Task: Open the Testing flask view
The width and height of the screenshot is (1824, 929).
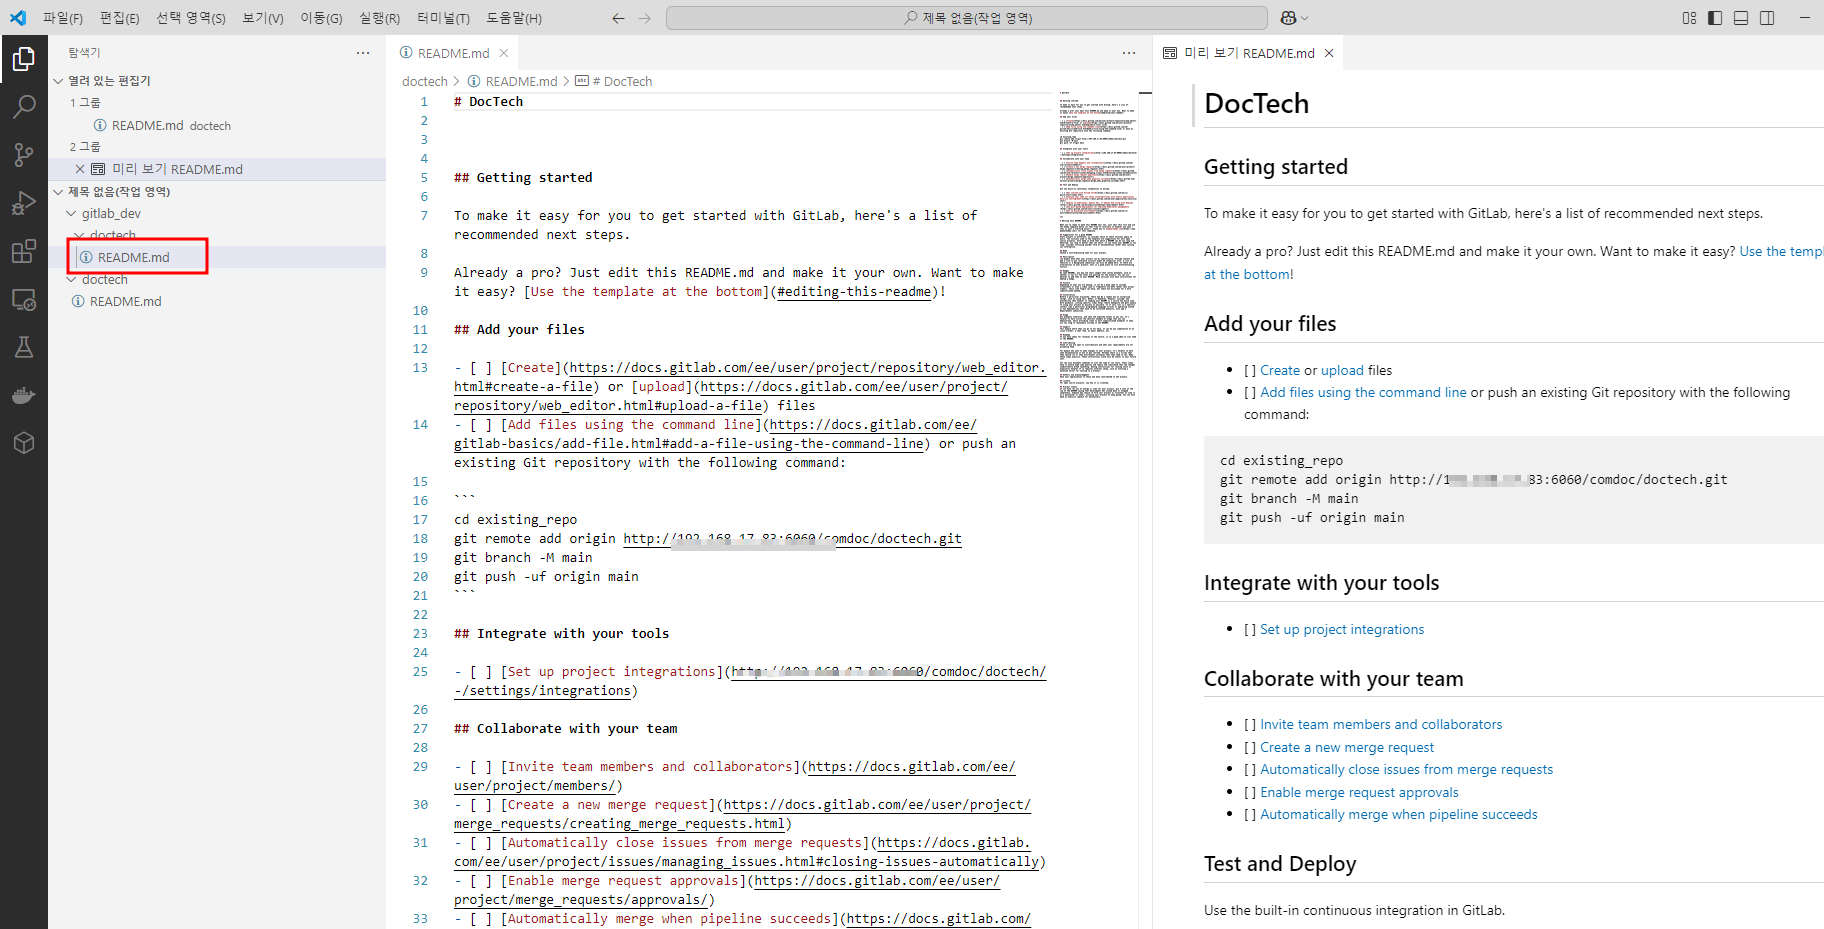Action: click(x=24, y=347)
